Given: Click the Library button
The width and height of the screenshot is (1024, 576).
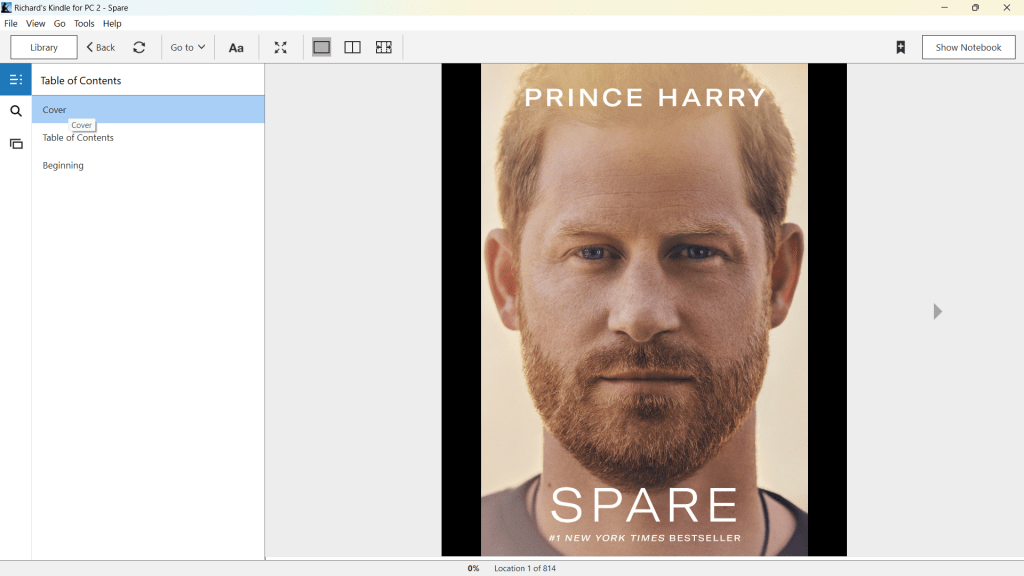Looking at the screenshot, I should pos(44,47).
